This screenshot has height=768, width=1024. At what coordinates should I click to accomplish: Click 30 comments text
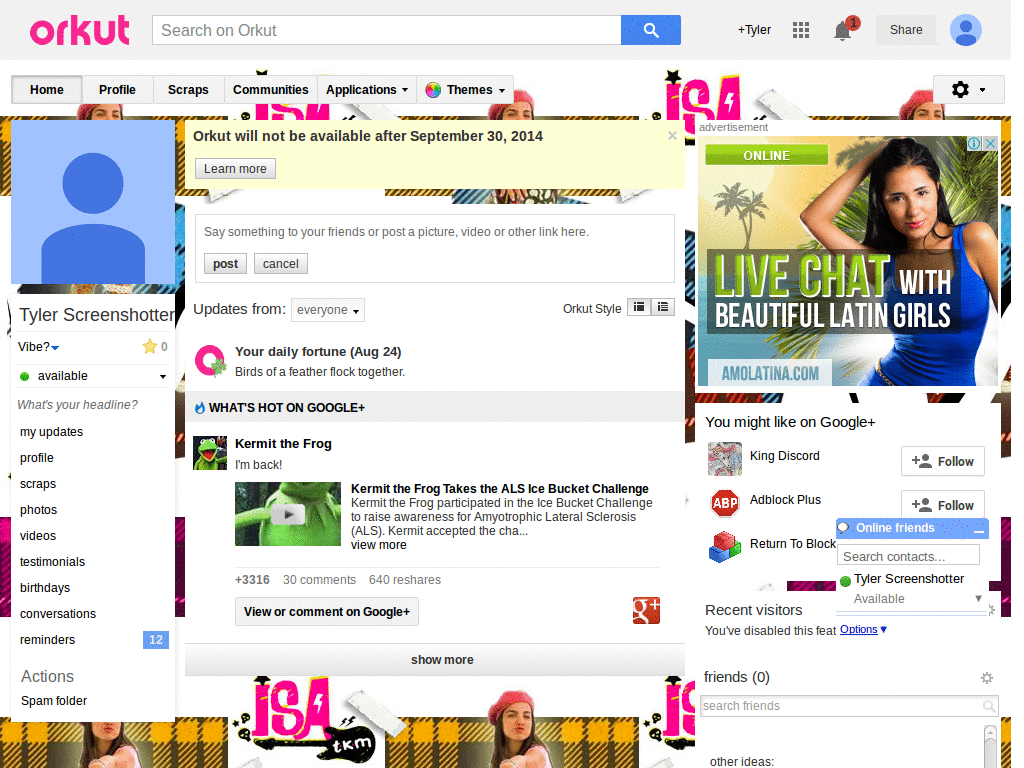pyautogui.click(x=319, y=580)
